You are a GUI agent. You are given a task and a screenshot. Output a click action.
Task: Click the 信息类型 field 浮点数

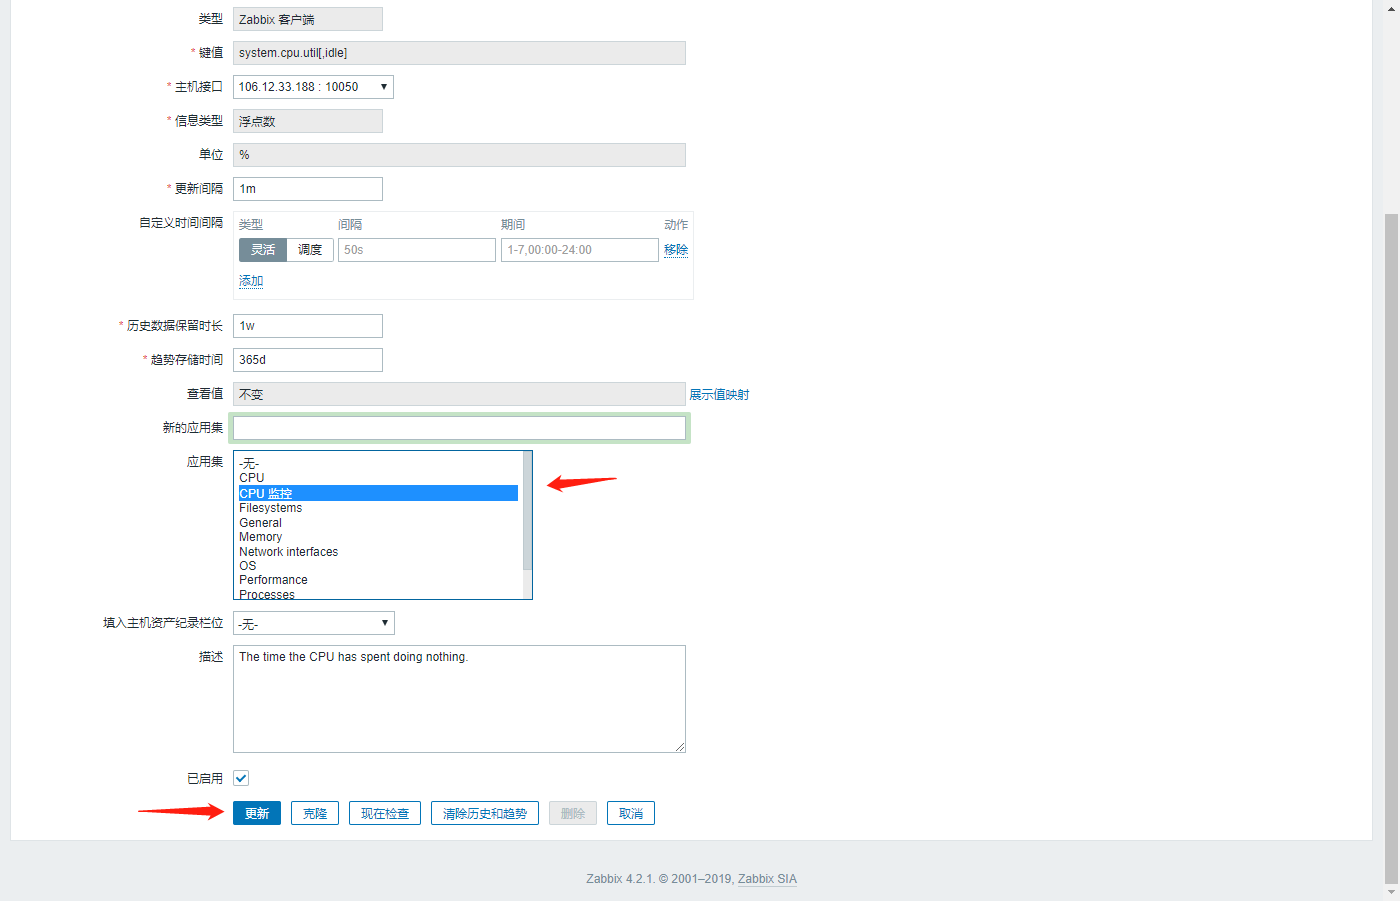click(308, 121)
